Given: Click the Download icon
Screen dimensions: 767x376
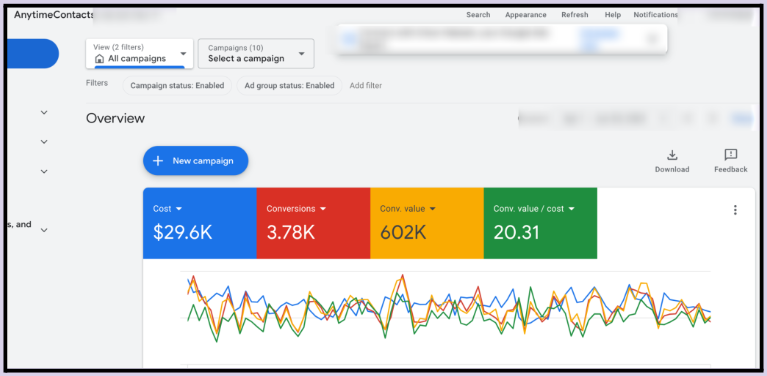Looking at the screenshot, I should [x=672, y=155].
